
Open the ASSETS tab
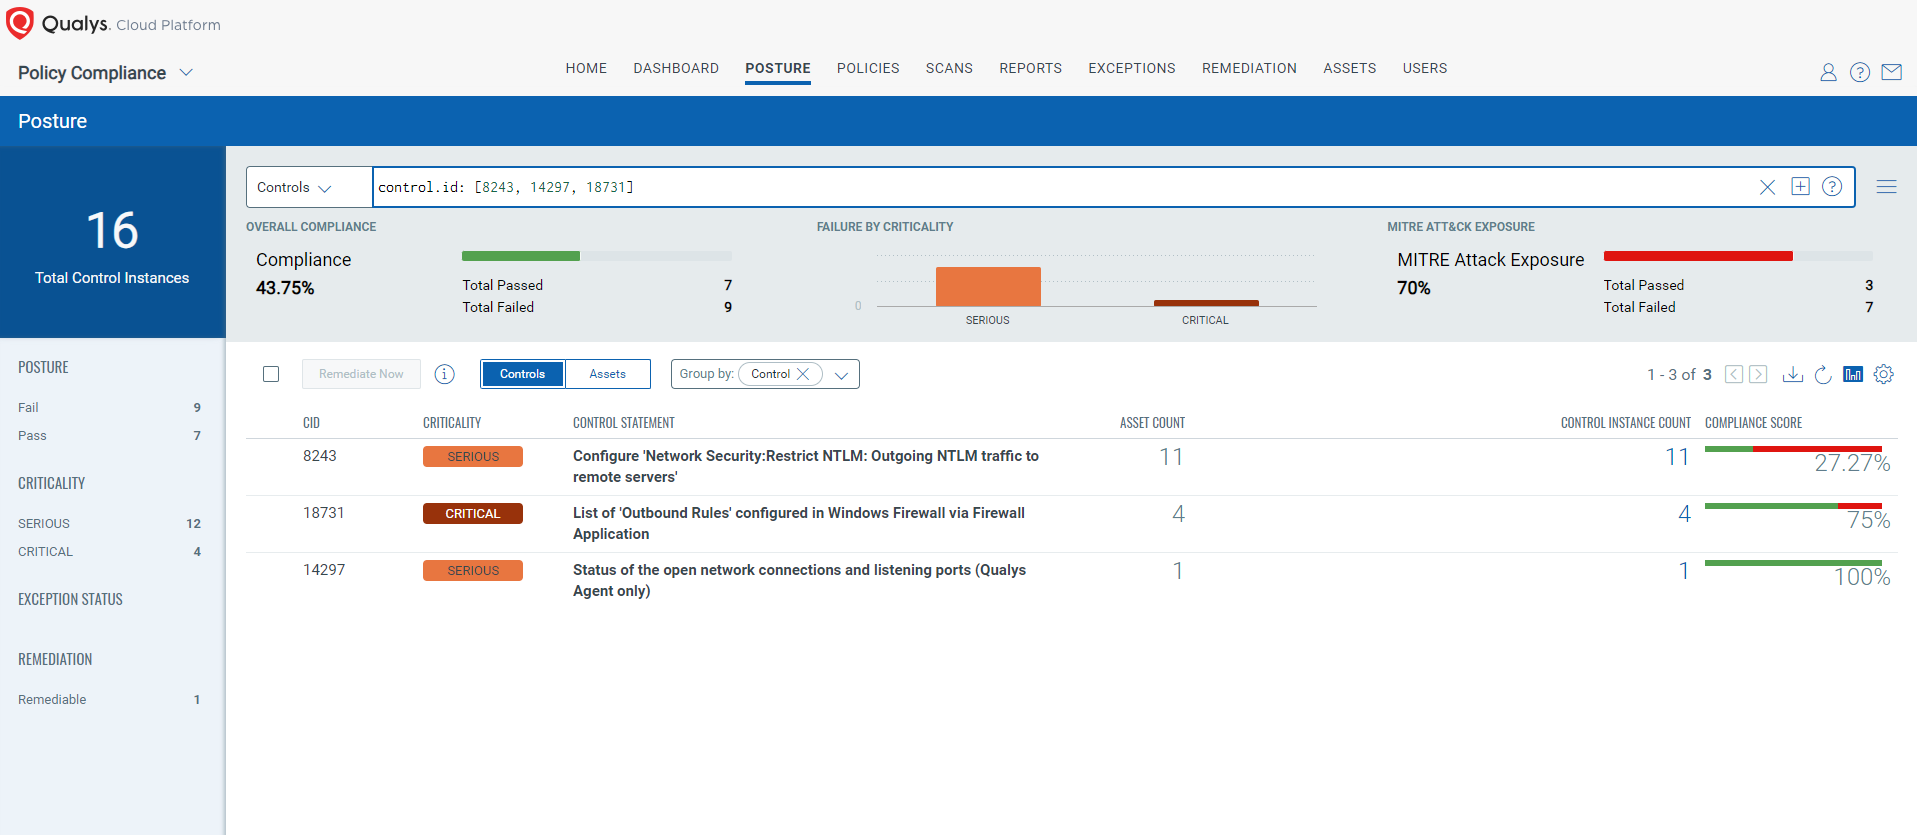tap(1349, 68)
